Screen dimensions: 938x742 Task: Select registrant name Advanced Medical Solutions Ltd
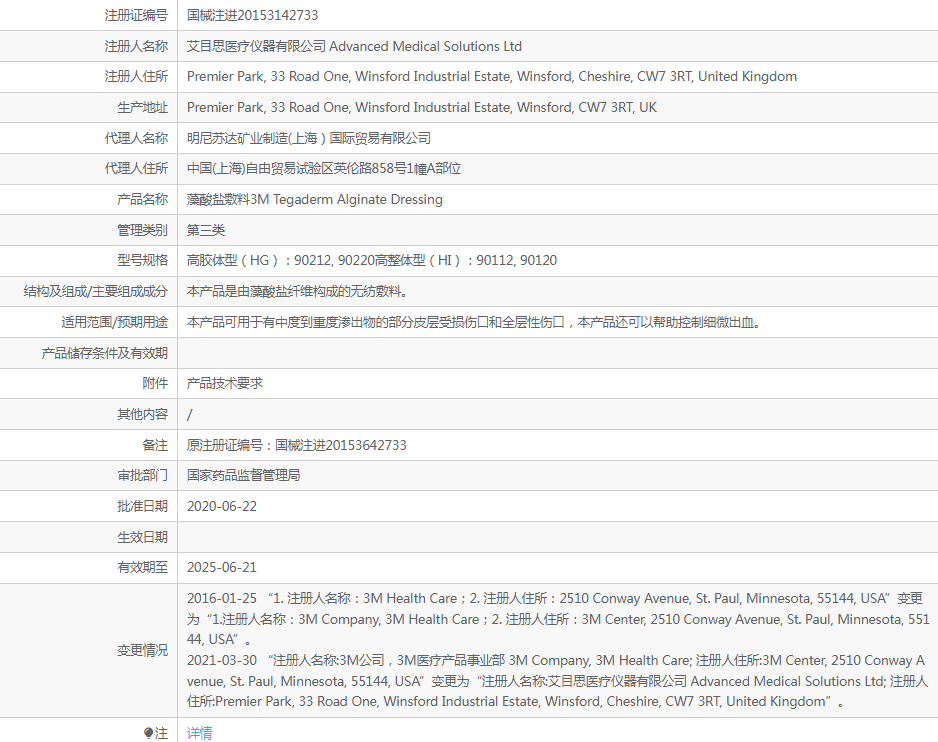425,46
